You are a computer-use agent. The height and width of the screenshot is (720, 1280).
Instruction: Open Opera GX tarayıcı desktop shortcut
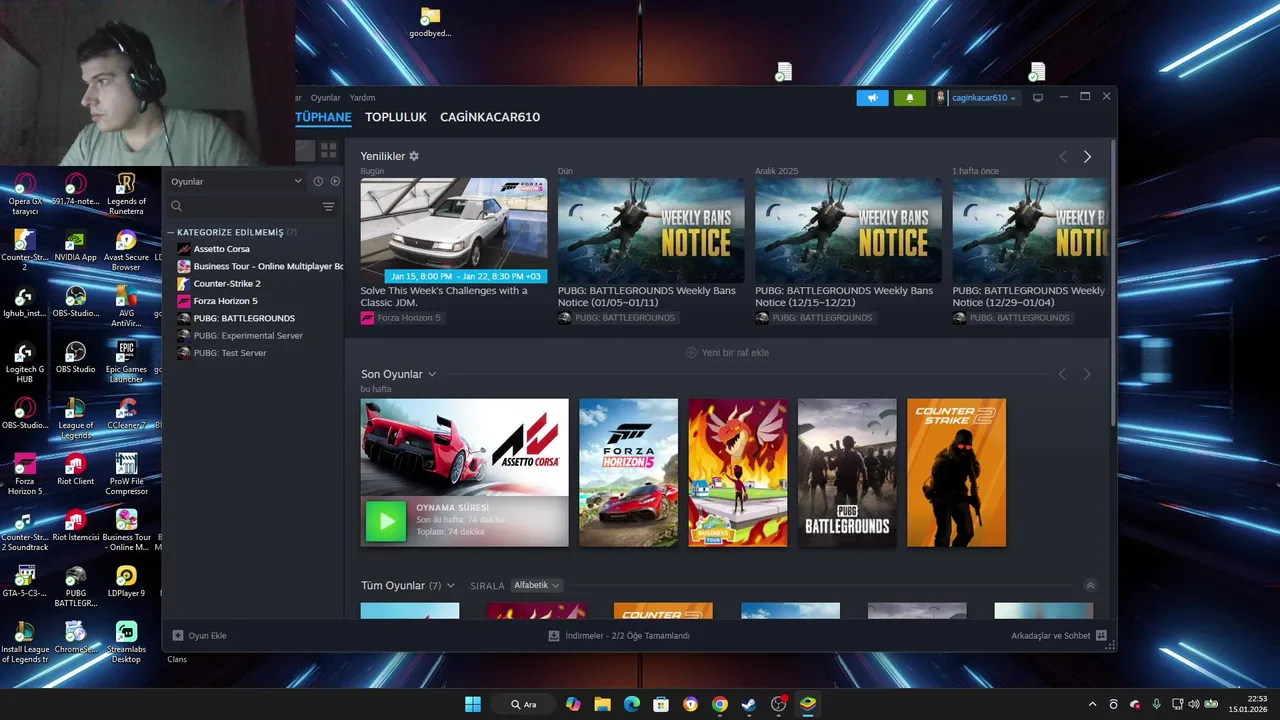point(25,194)
